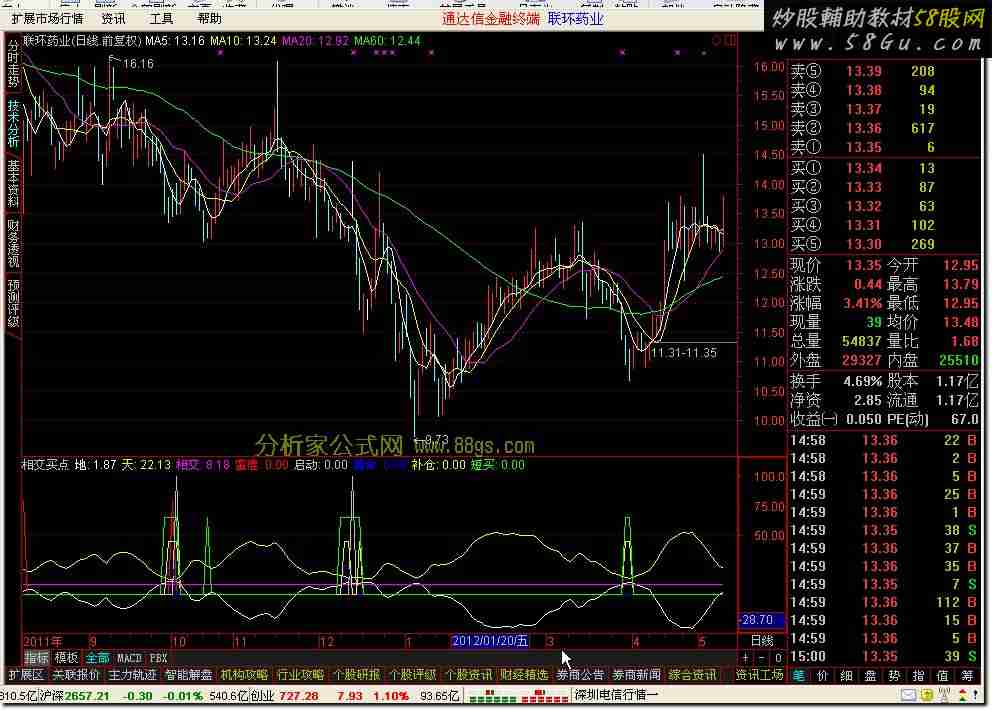Click the minus zoom-out button beside 日线

coord(762,657)
